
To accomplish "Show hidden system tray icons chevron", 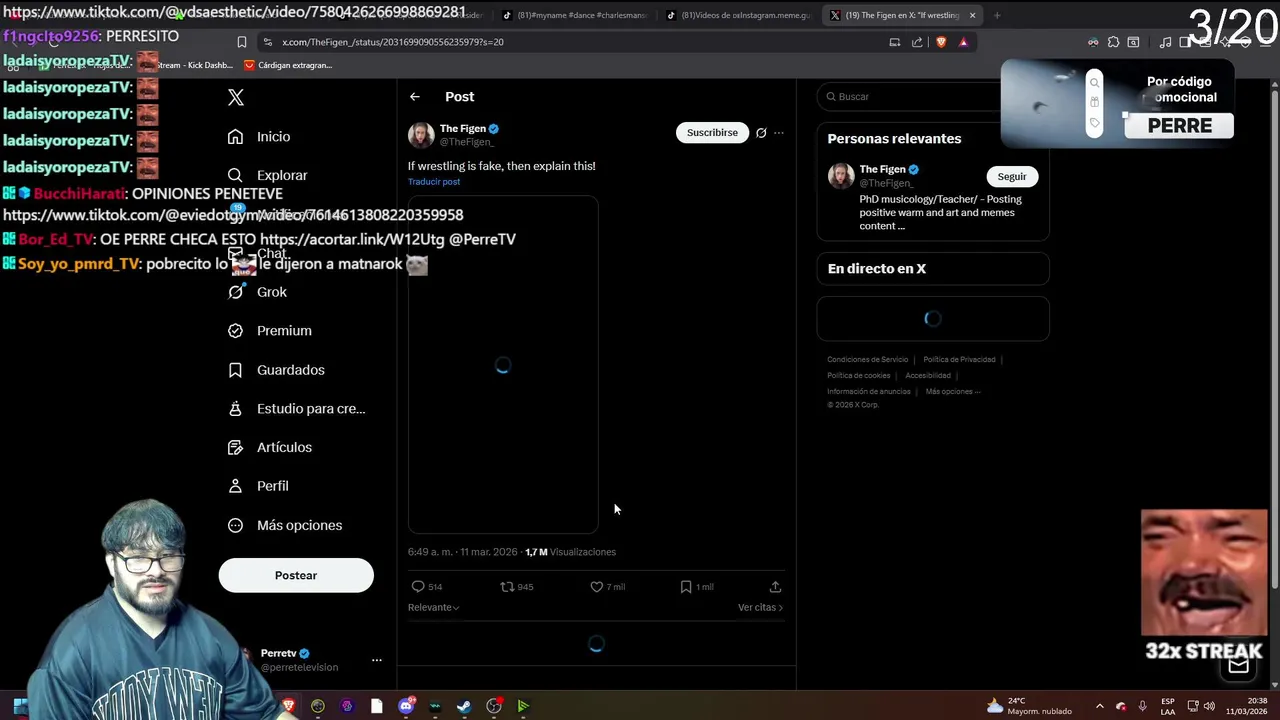I will tap(1099, 706).
